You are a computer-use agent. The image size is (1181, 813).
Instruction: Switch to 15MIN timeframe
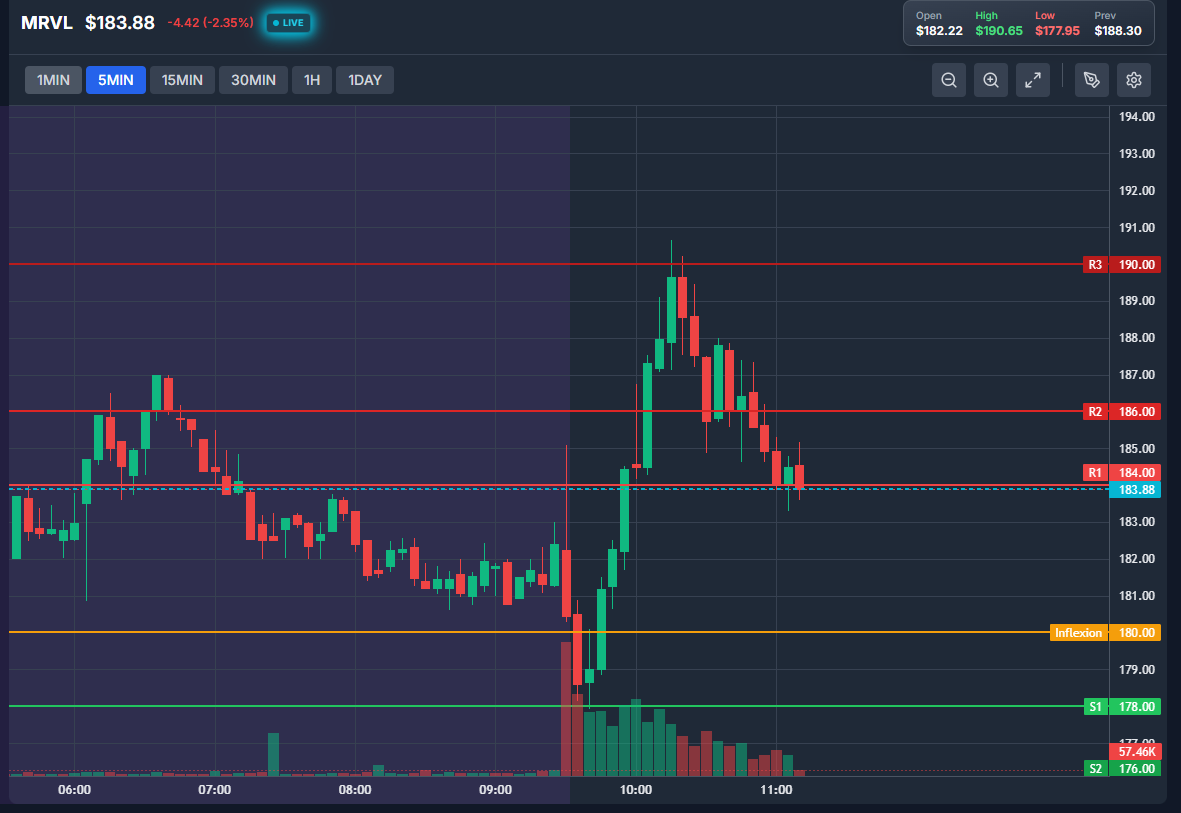click(x=182, y=80)
